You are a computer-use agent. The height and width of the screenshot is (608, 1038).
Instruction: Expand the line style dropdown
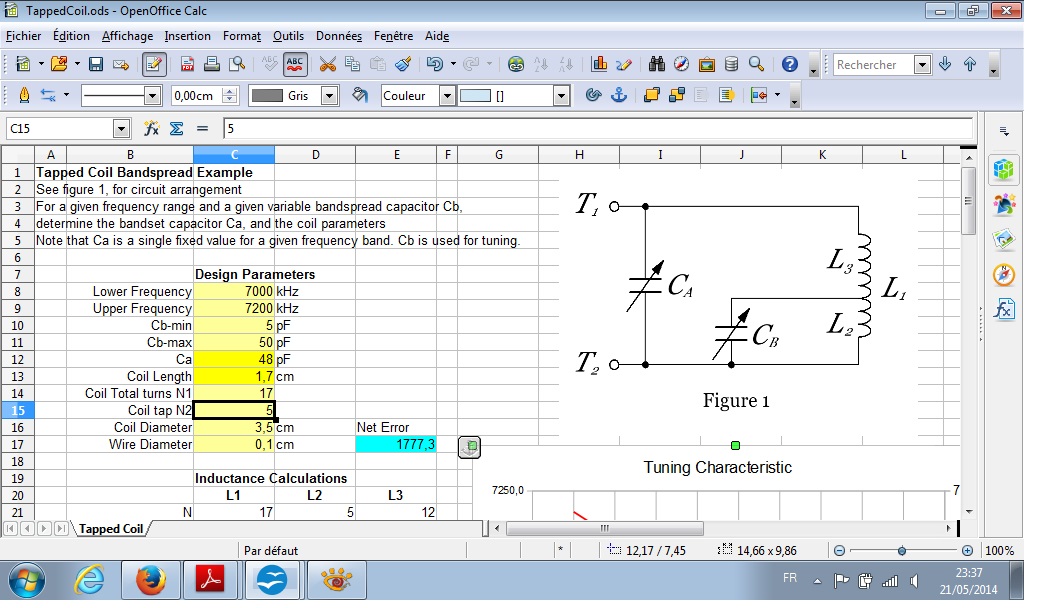pyautogui.click(x=153, y=96)
